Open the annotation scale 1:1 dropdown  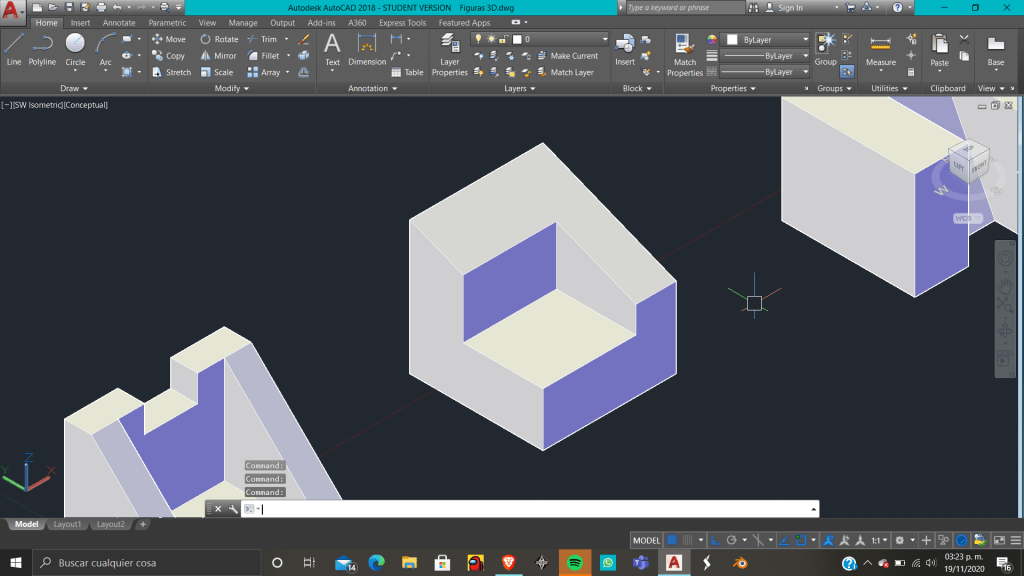pyautogui.click(x=878, y=540)
